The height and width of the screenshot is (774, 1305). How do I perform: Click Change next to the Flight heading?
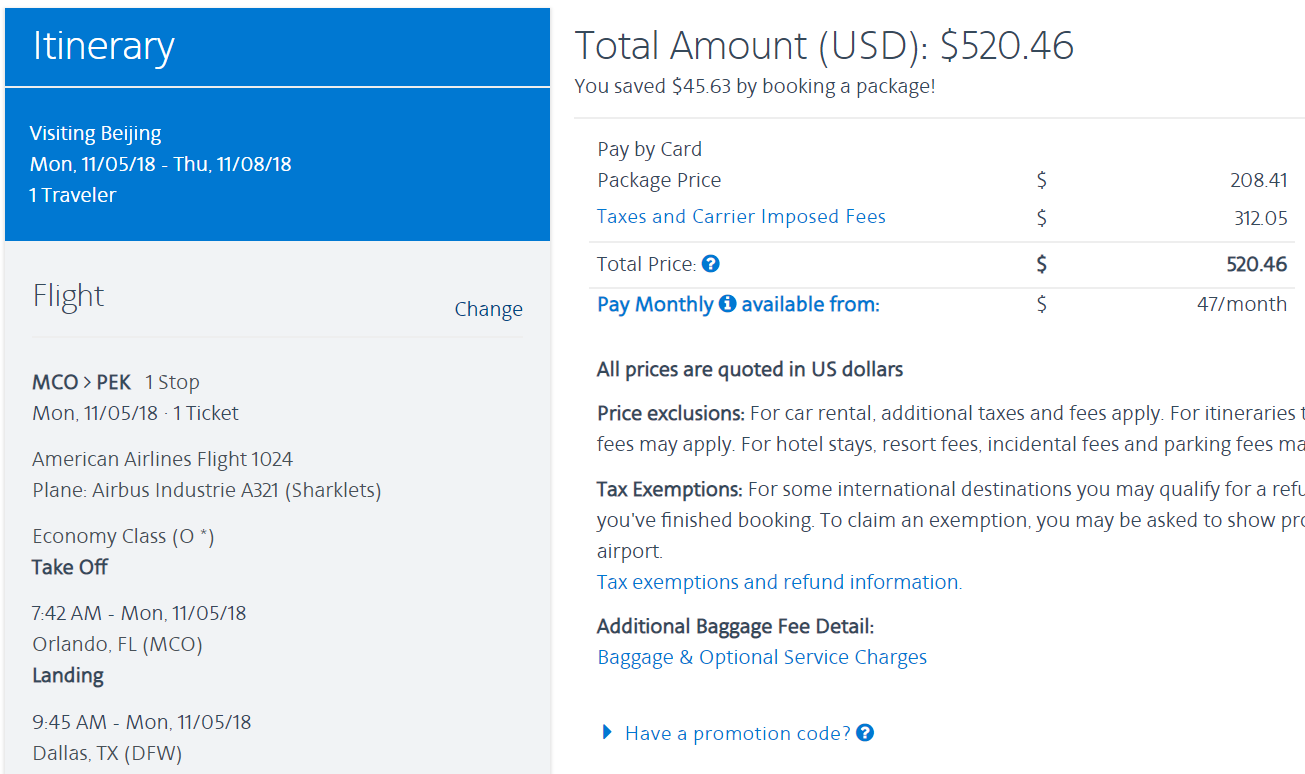488,309
